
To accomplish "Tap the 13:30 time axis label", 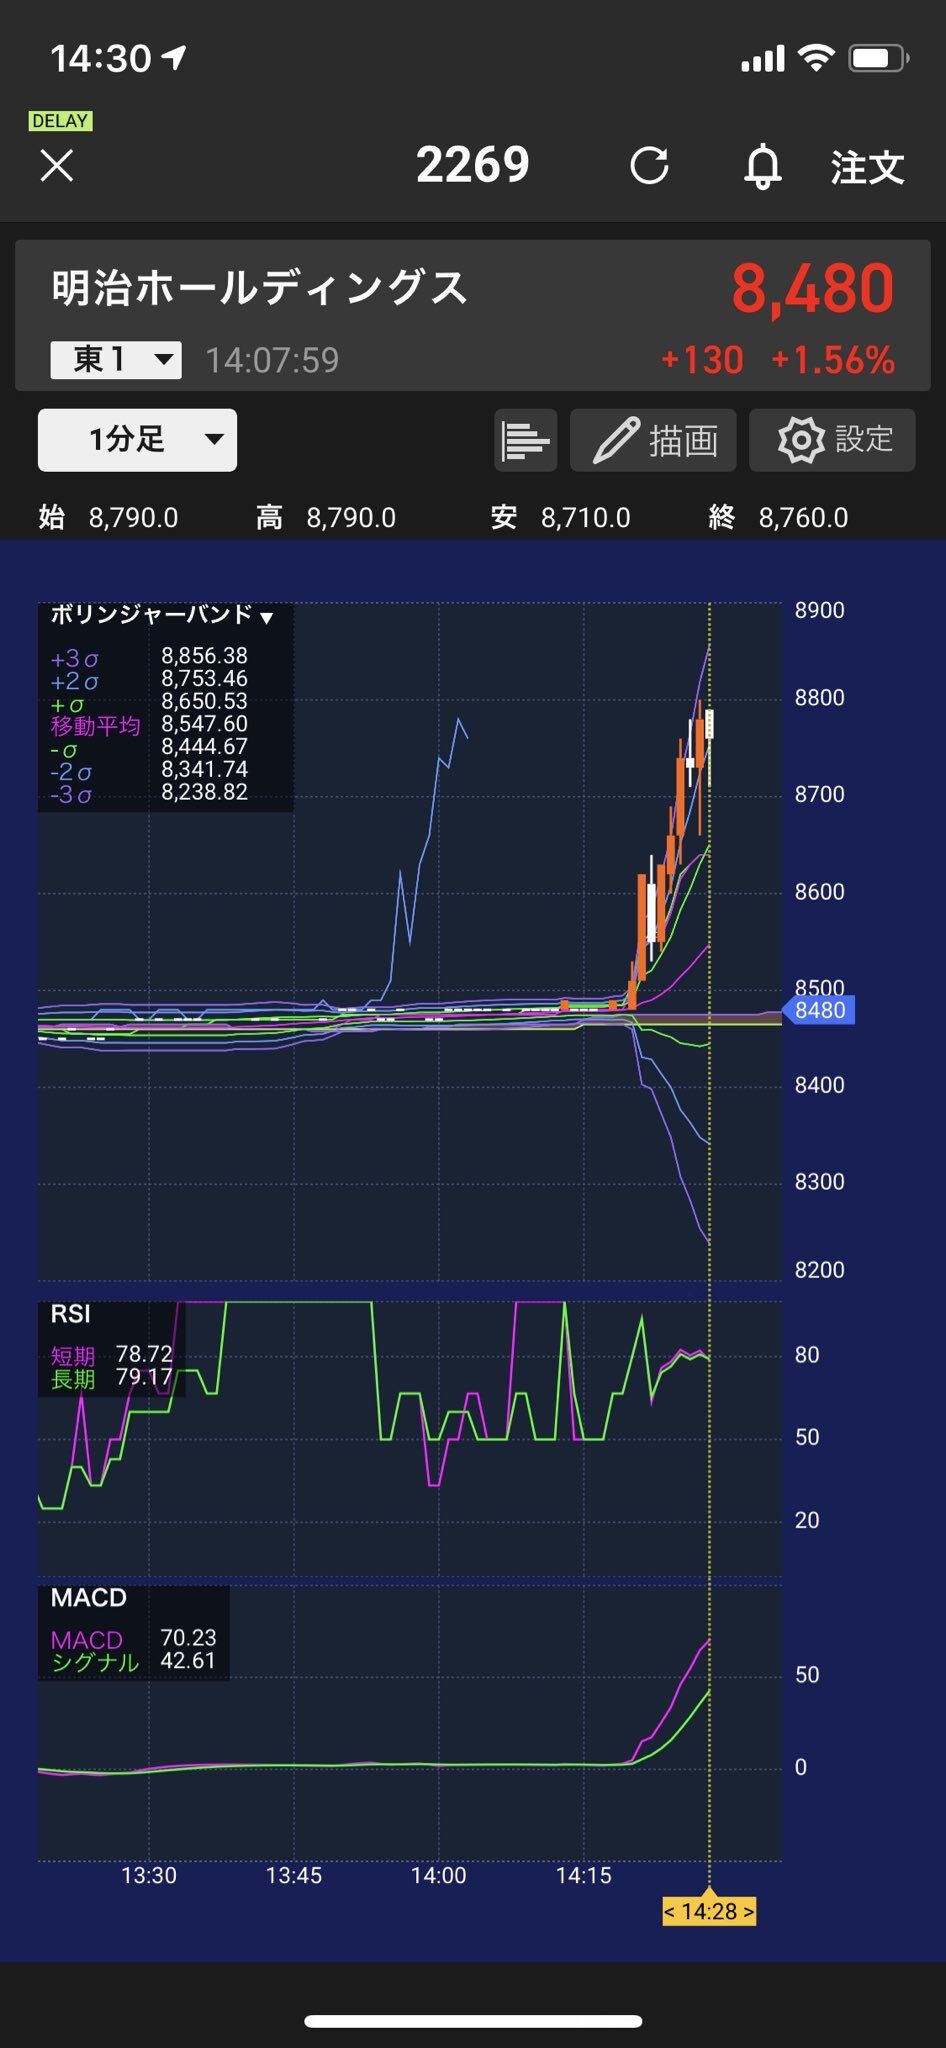I will [x=149, y=1875].
